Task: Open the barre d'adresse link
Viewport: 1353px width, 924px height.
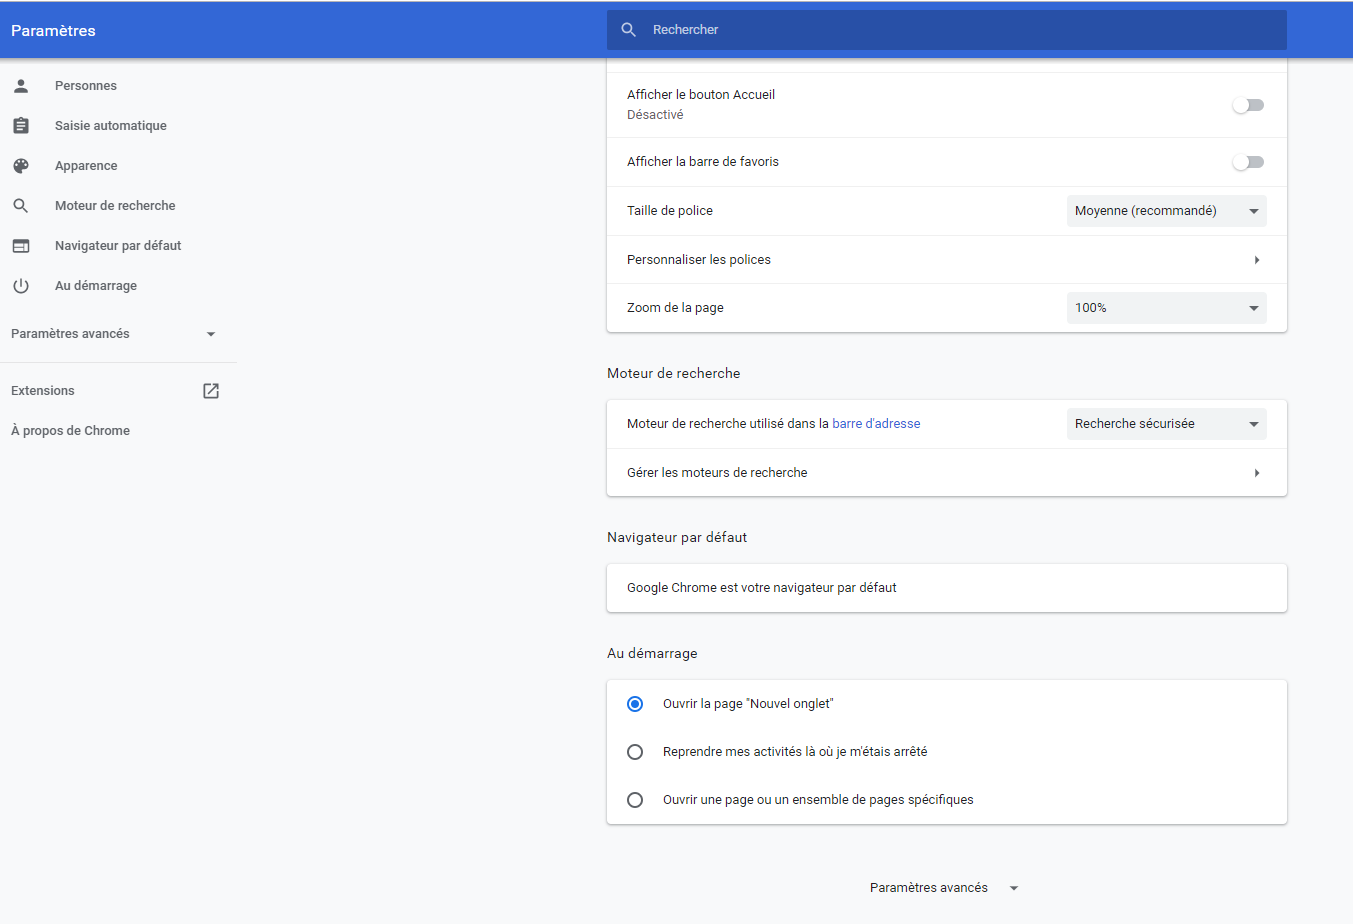Action: (x=876, y=424)
